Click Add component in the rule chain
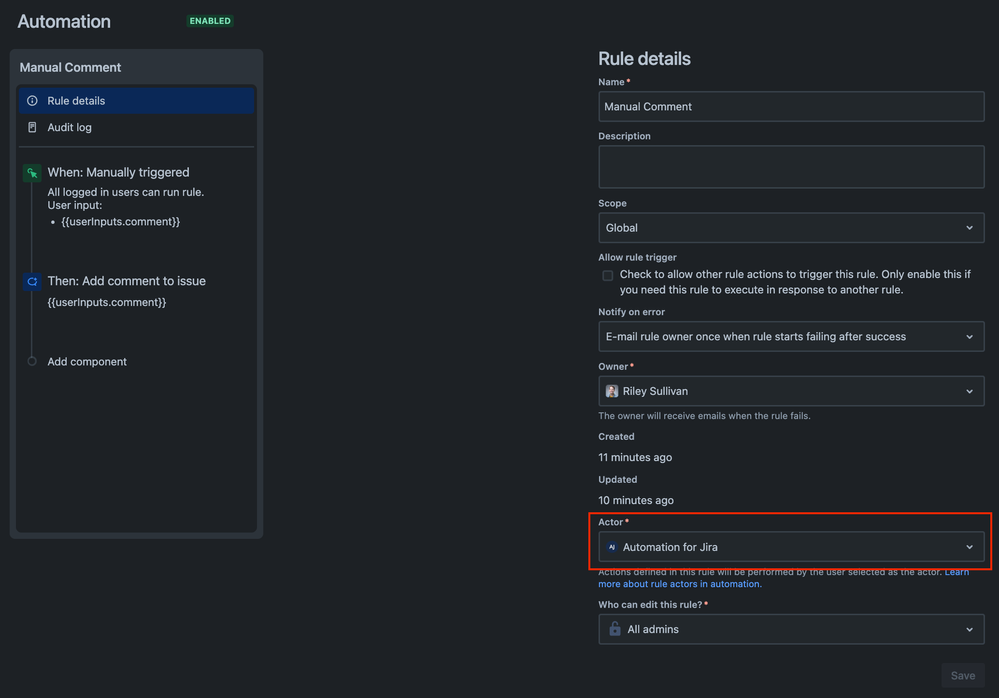999x698 pixels. 87,361
